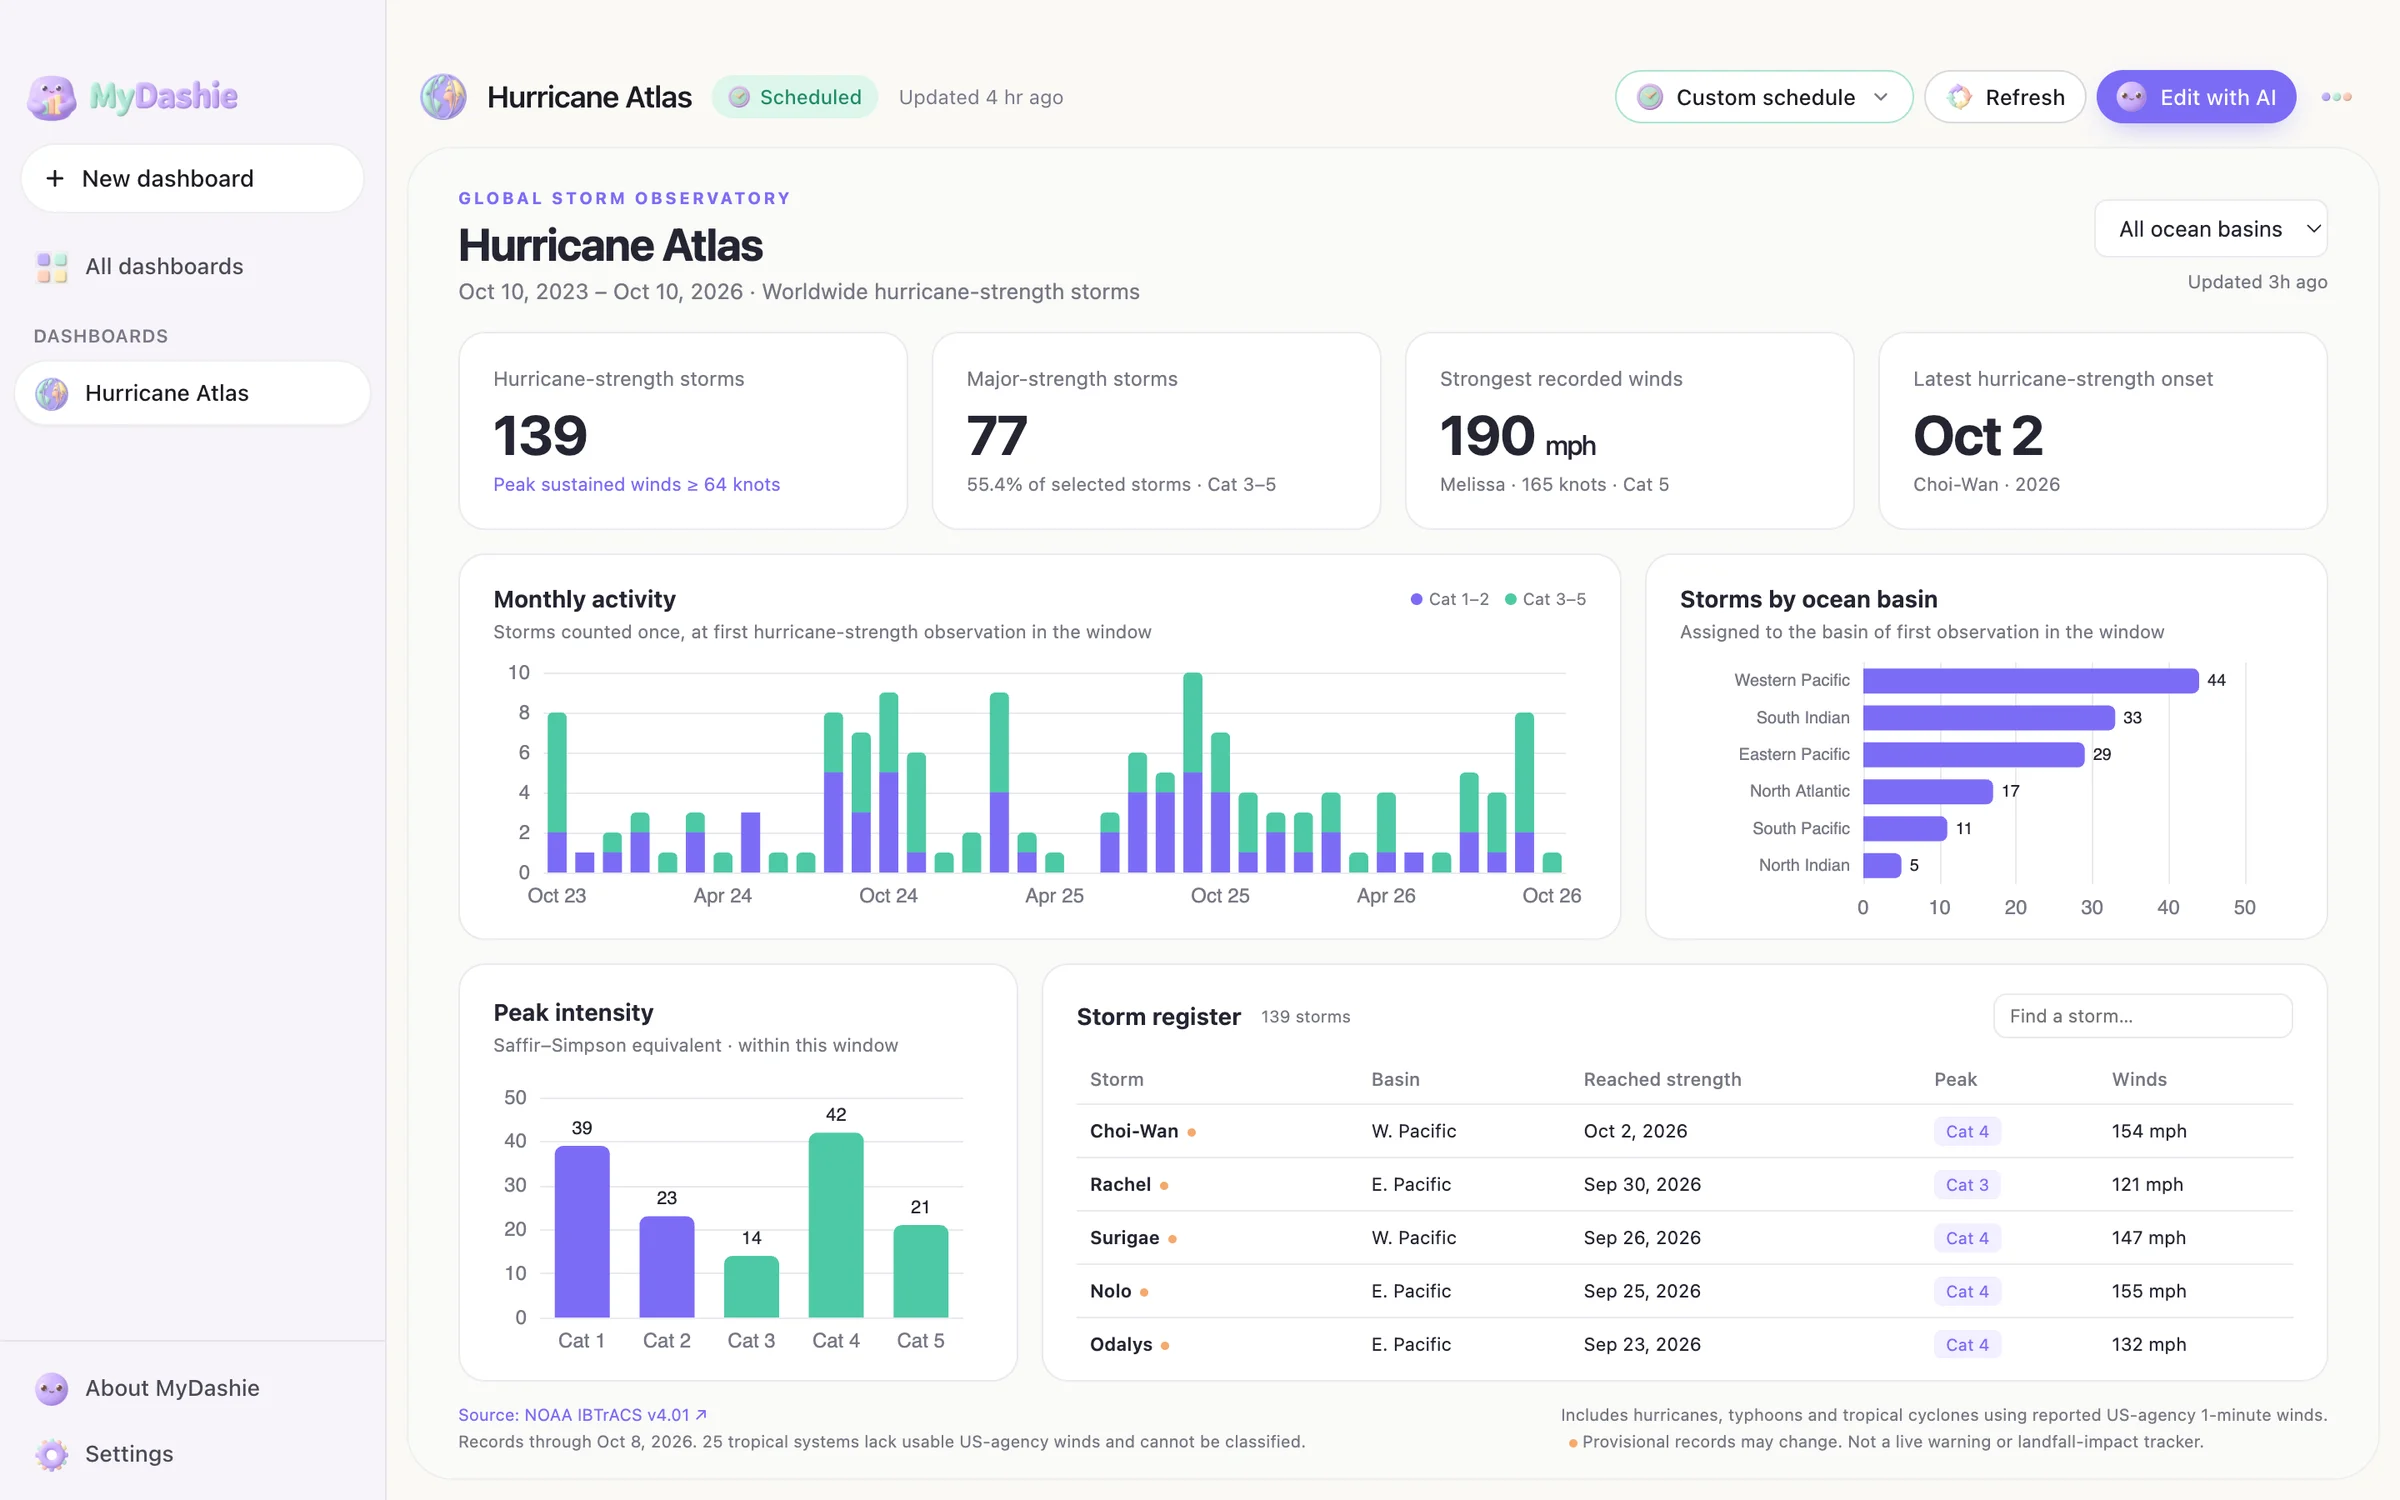The image size is (2400, 1500).
Task: Toggle the Cat 3–5 legend entry
Action: (x=1545, y=599)
